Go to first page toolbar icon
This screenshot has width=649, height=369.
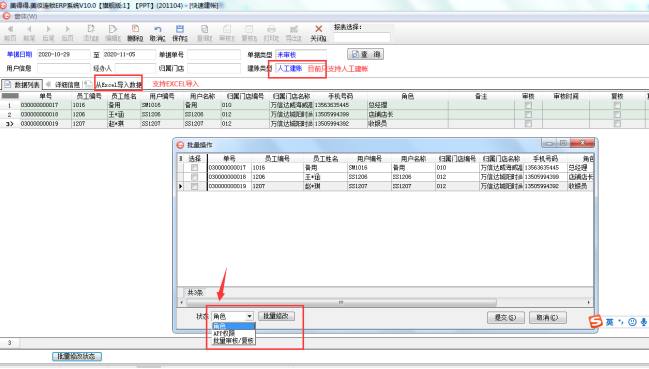10,33
